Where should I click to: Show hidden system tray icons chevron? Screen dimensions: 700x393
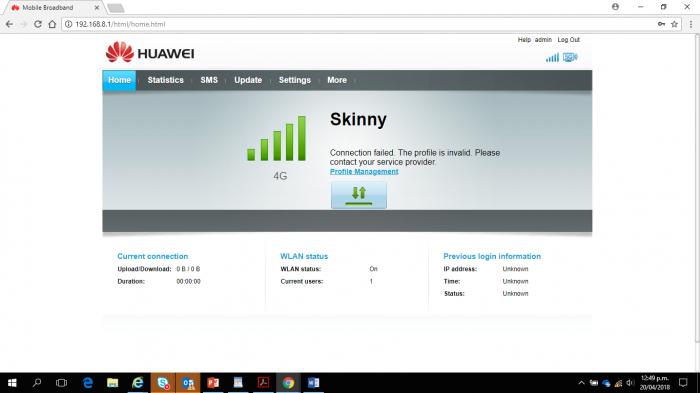point(581,383)
